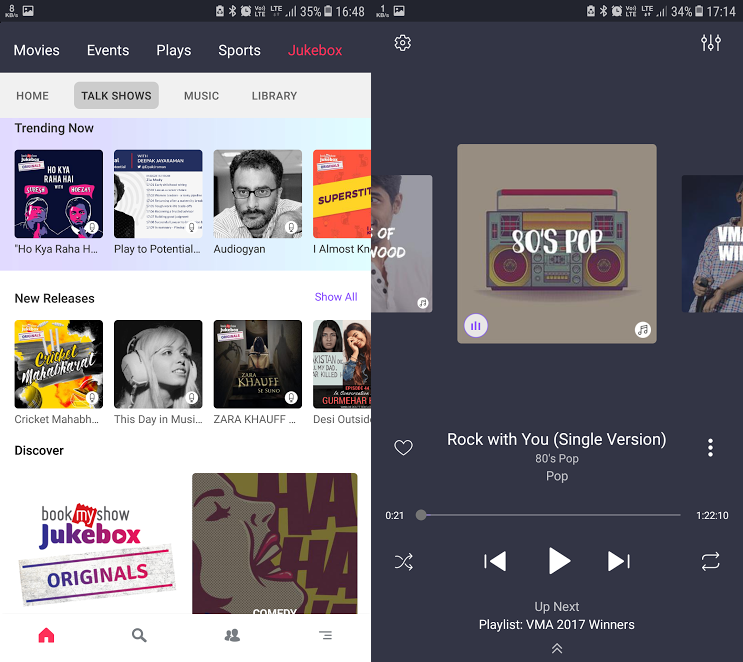Tap the search magnifier in bottom navigation
Image resolution: width=743 pixels, height=662 pixels.
139,635
